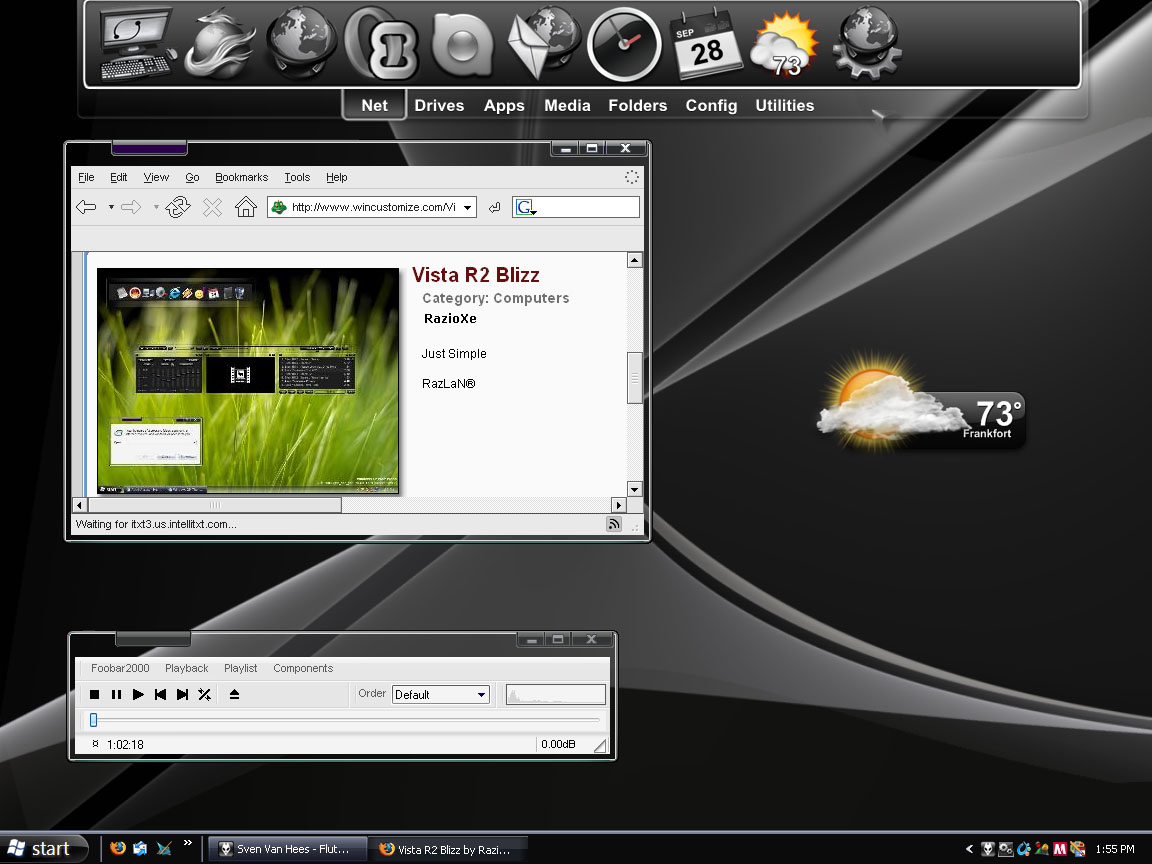Viewport: 1152px width, 864px height.
Task: Click the random playback icon
Action: tap(204, 694)
